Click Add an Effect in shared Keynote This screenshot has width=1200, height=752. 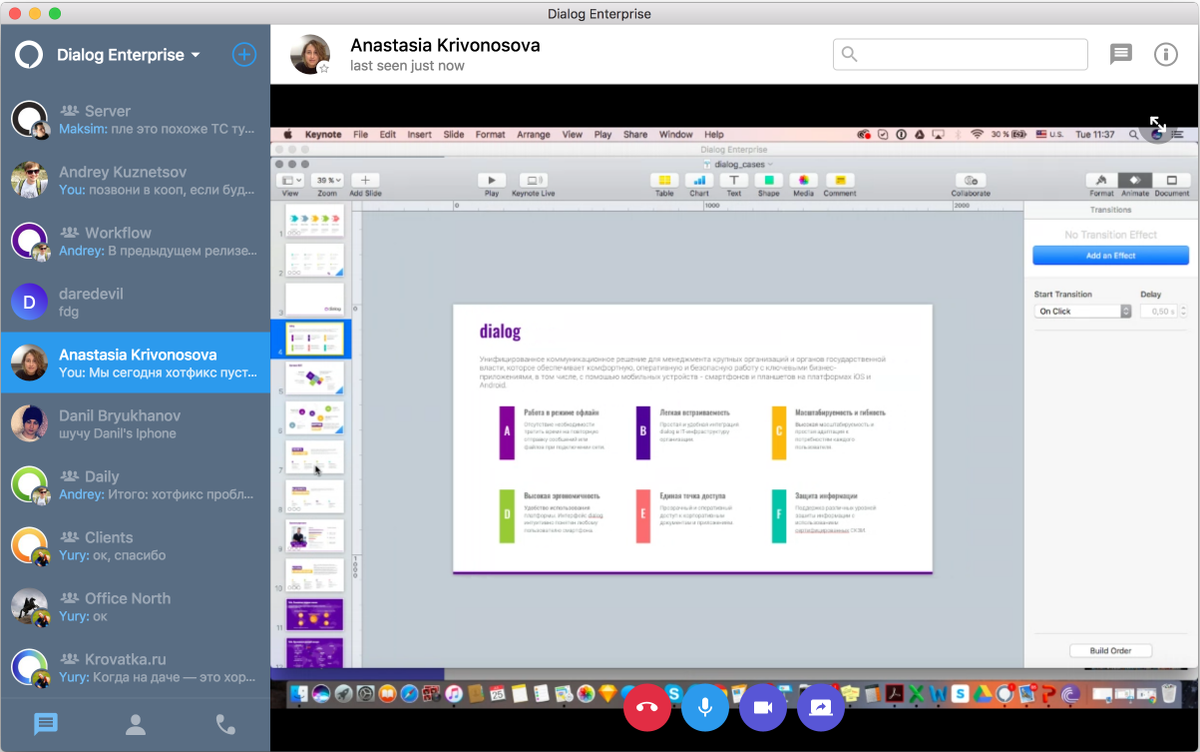click(x=1111, y=256)
